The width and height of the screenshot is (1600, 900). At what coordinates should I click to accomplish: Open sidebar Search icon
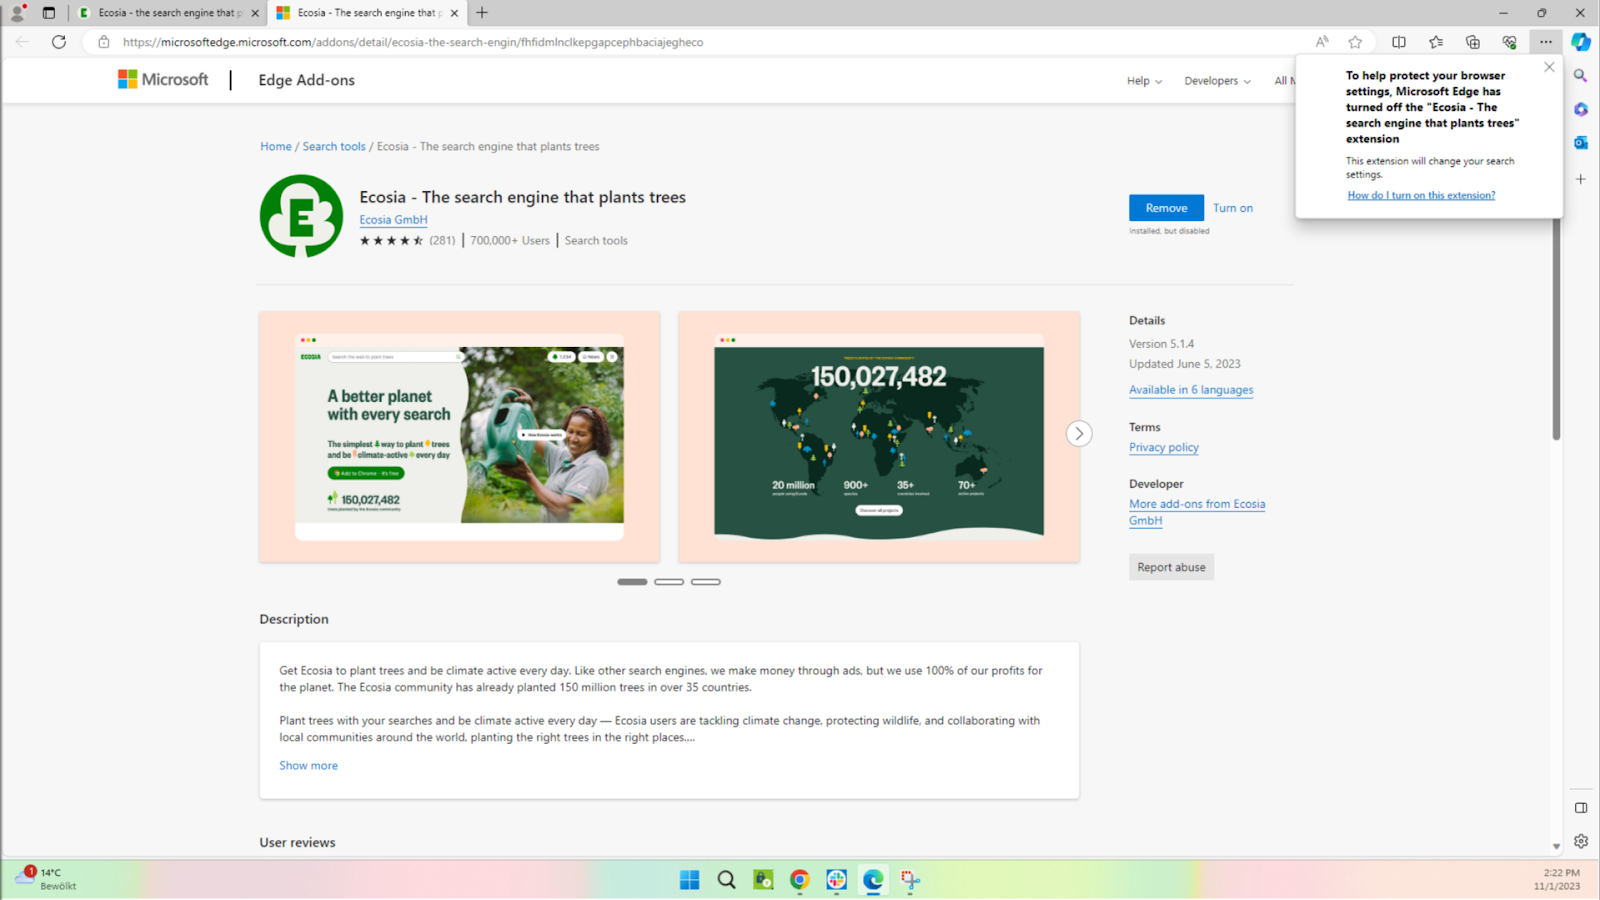[1581, 76]
